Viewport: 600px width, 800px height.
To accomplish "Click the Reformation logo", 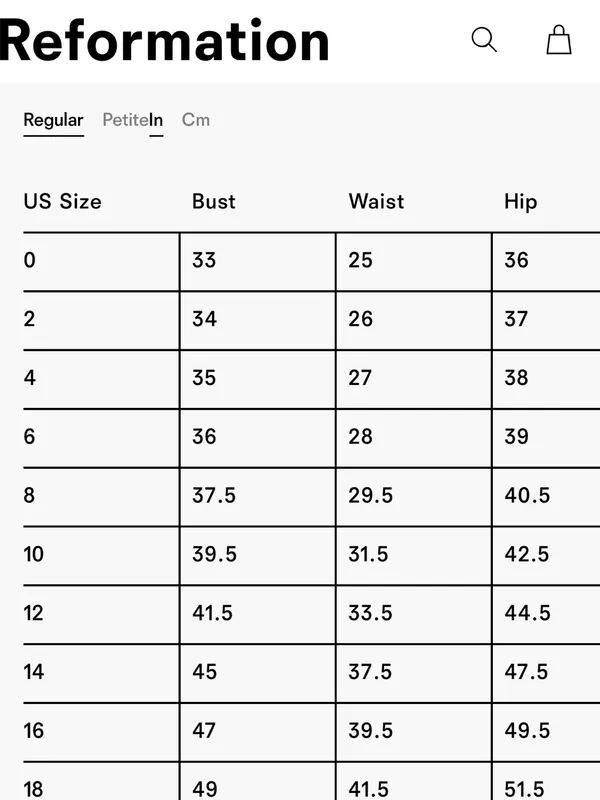I will click(x=164, y=40).
